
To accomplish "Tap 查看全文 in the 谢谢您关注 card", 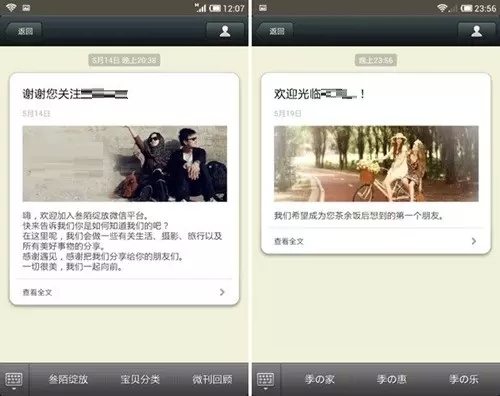I will [37, 292].
